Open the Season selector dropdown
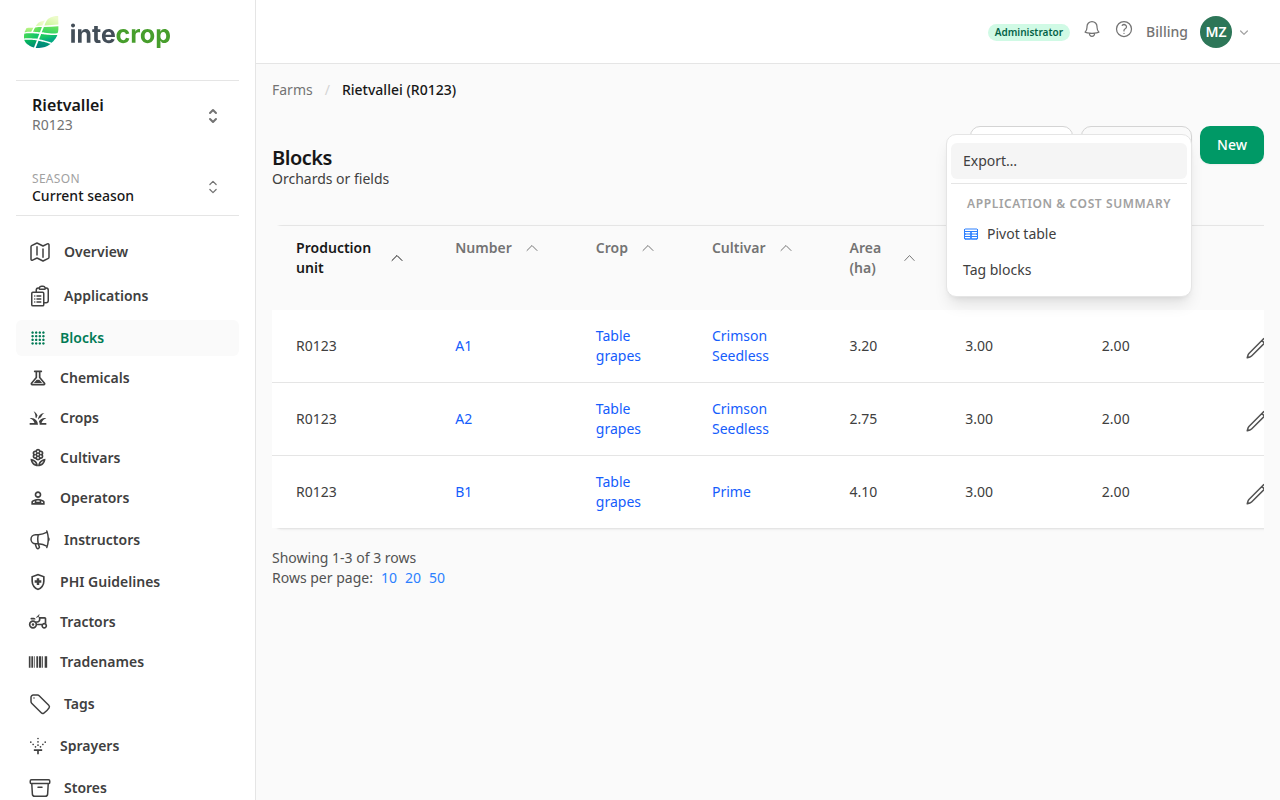The height and width of the screenshot is (800, 1280). point(127,187)
